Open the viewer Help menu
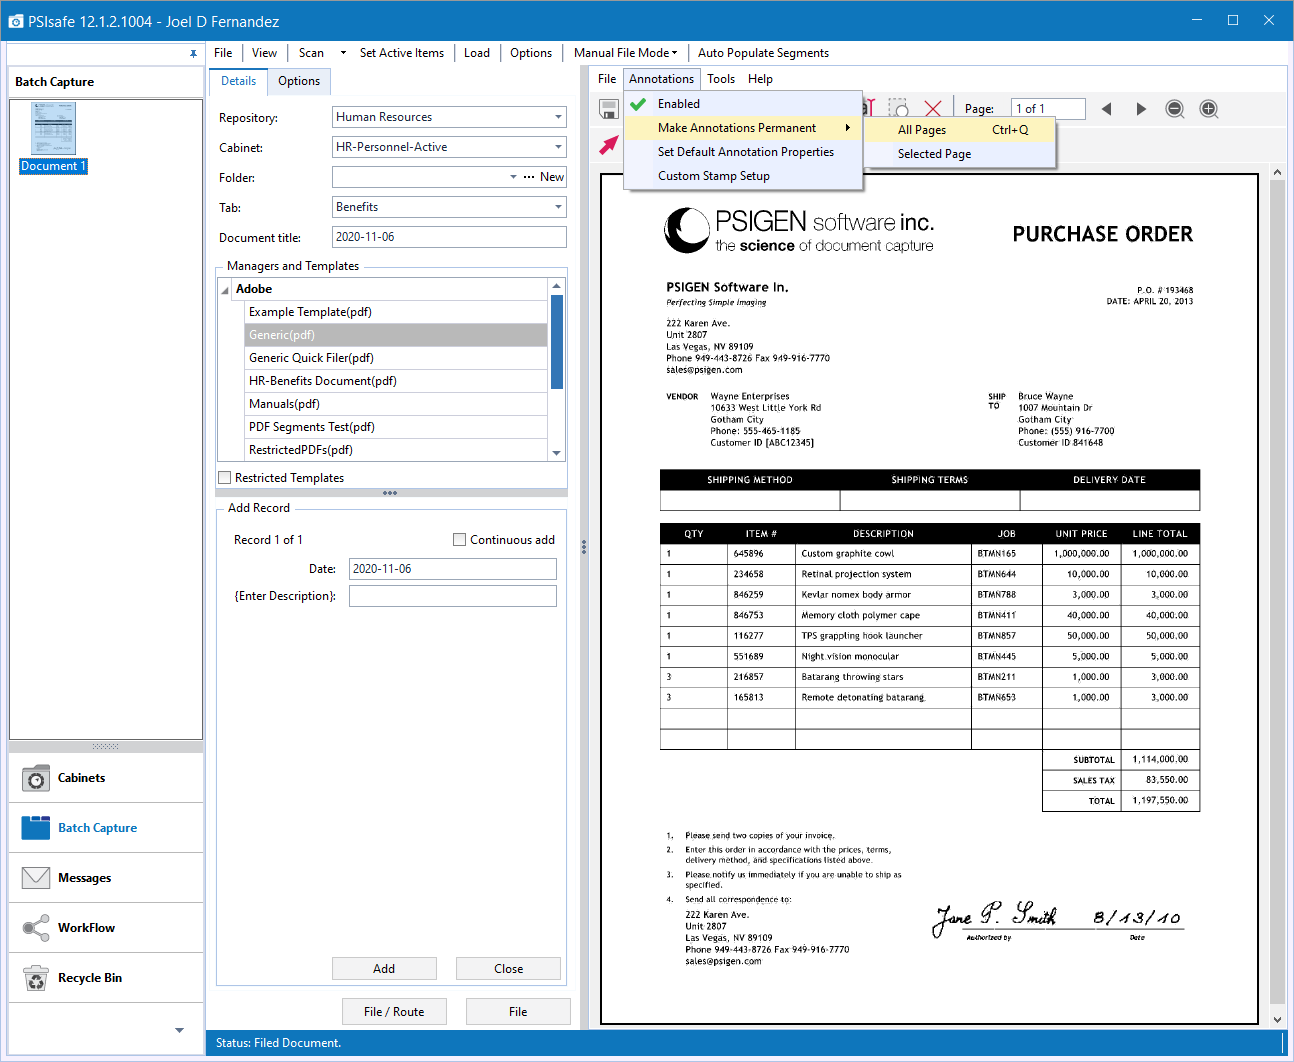1294x1062 pixels. pos(760,79)
